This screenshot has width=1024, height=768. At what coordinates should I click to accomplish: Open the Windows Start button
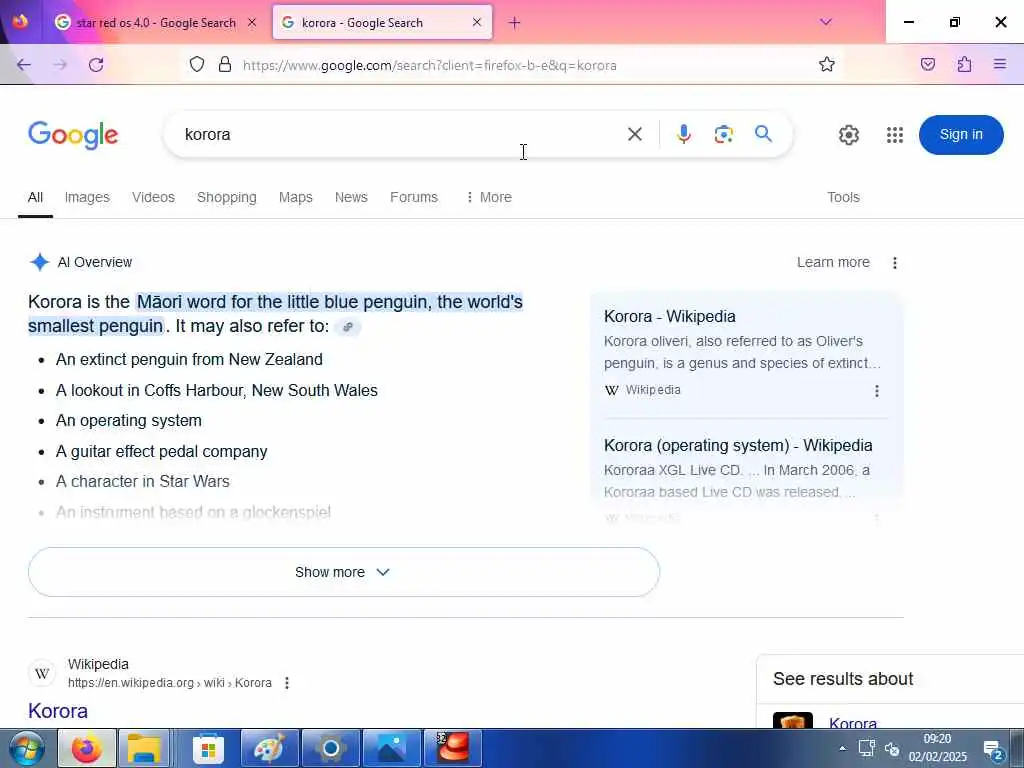(x=26, y=748)
